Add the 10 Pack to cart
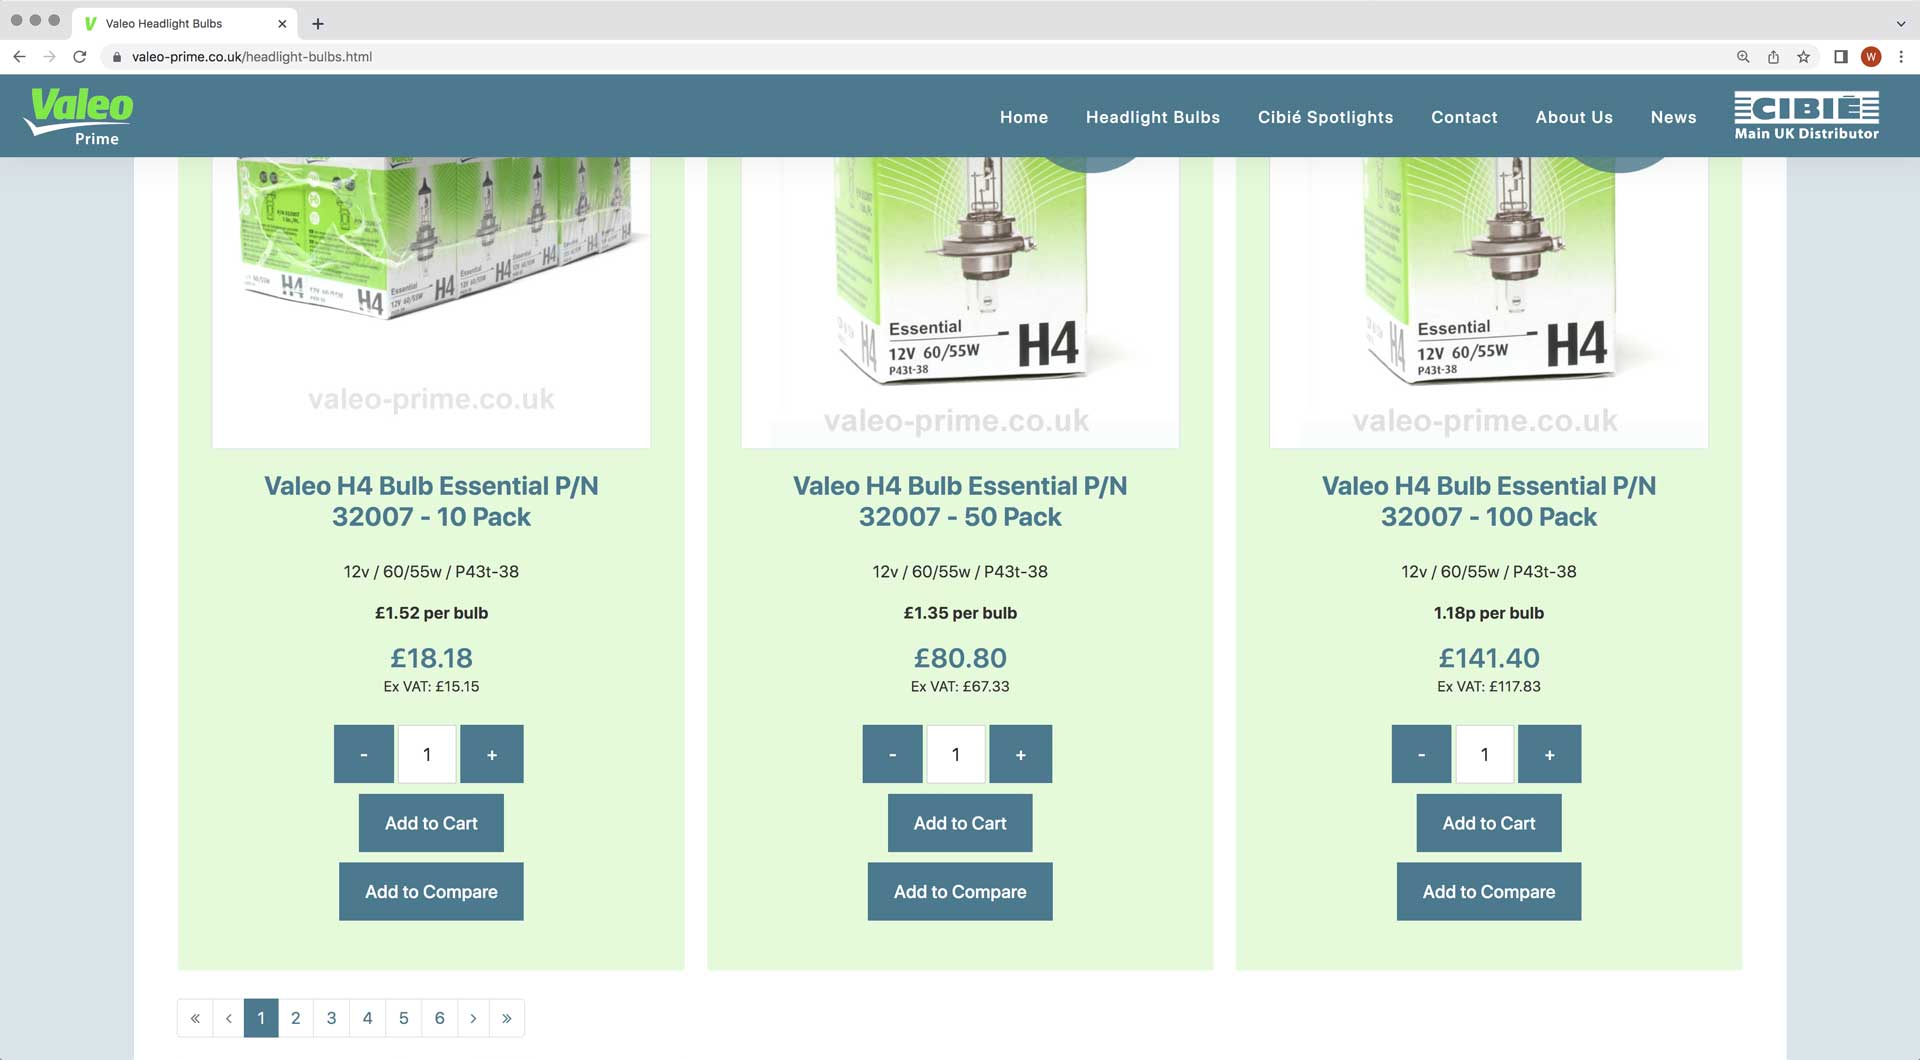 pos(431,823)
